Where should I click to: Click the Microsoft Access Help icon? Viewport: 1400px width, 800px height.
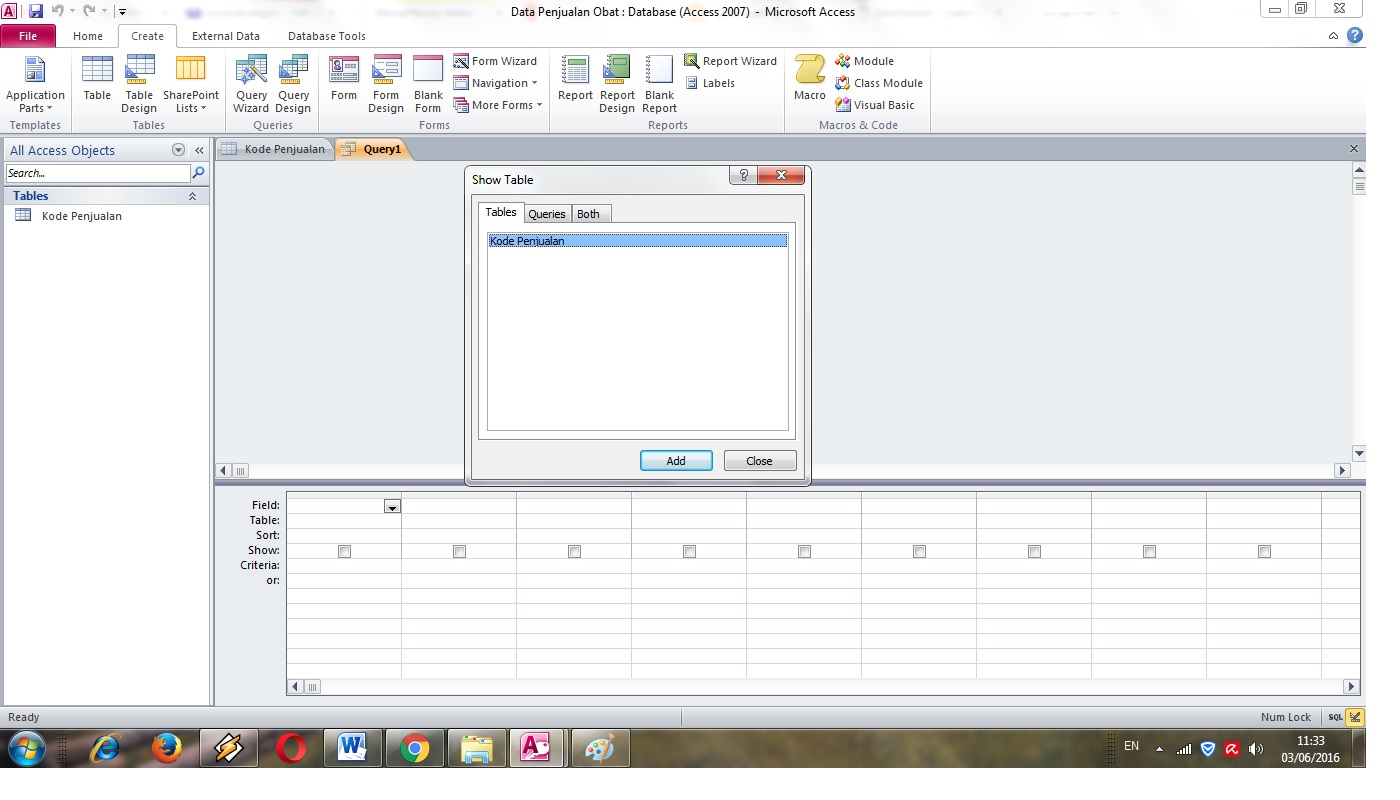[x=1355, y=35]
